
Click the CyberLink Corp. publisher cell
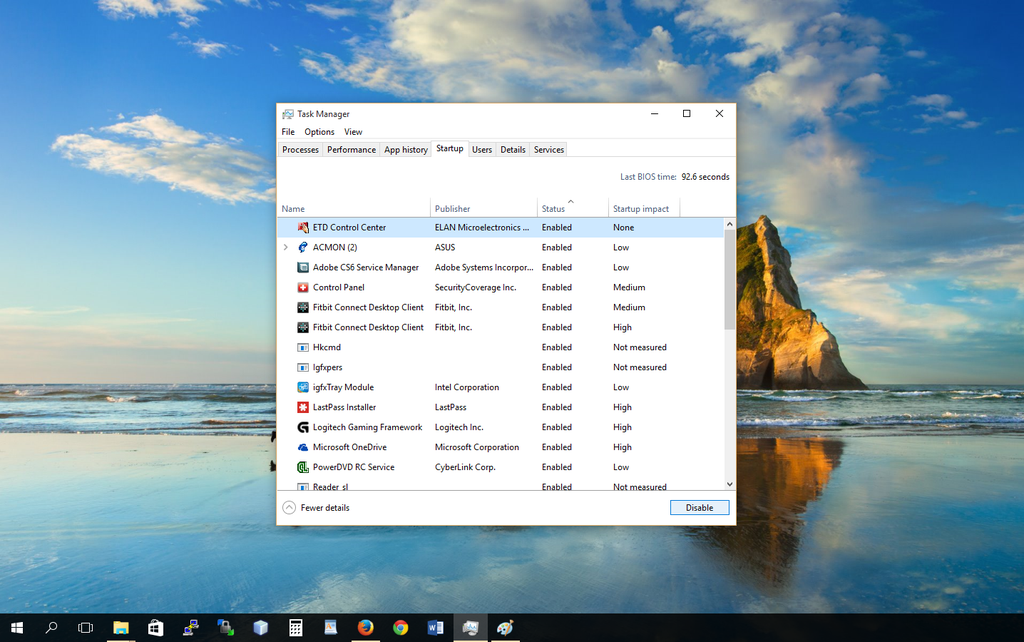(465, 467)
